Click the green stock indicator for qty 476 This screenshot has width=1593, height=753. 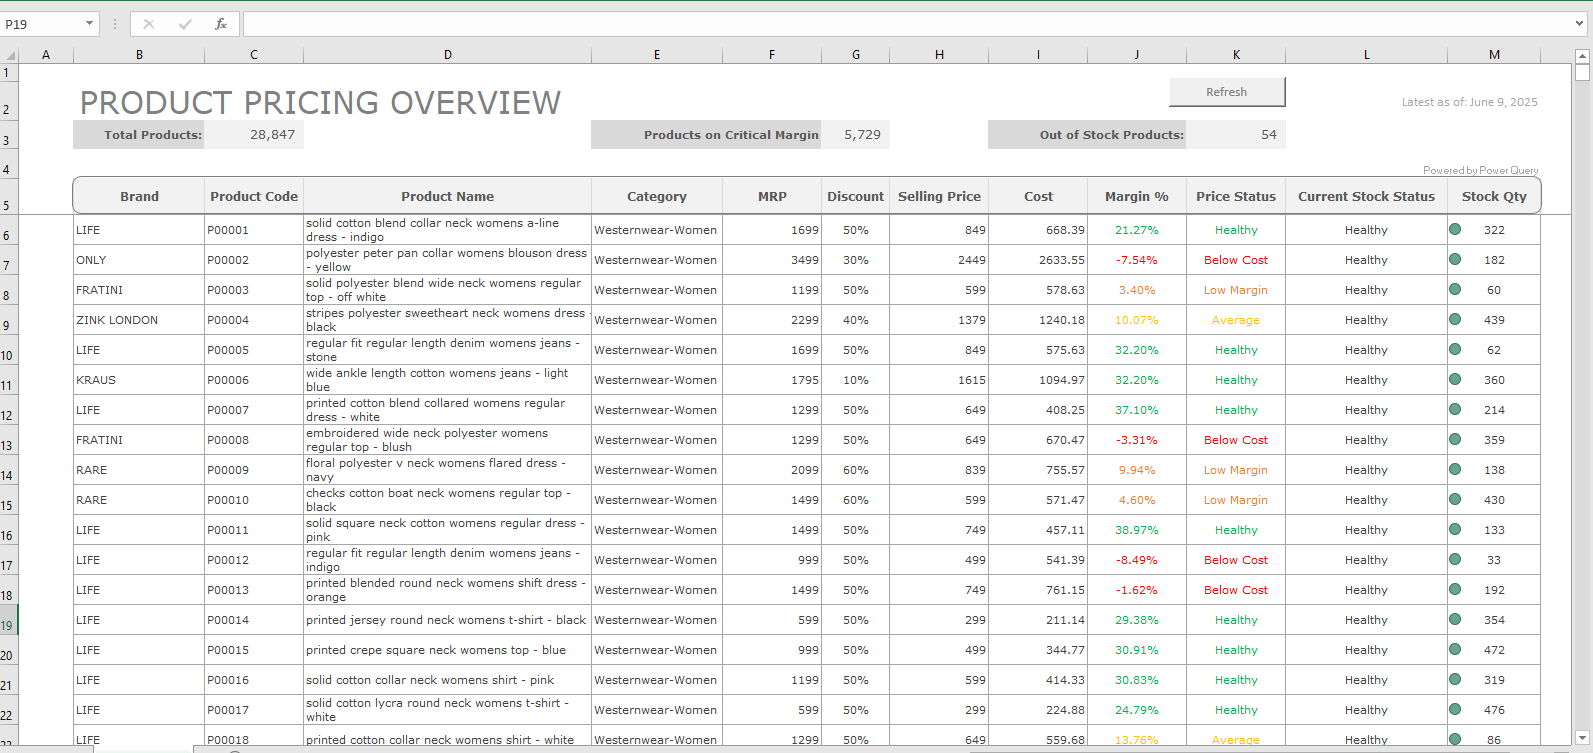[x=1455, y=710]
